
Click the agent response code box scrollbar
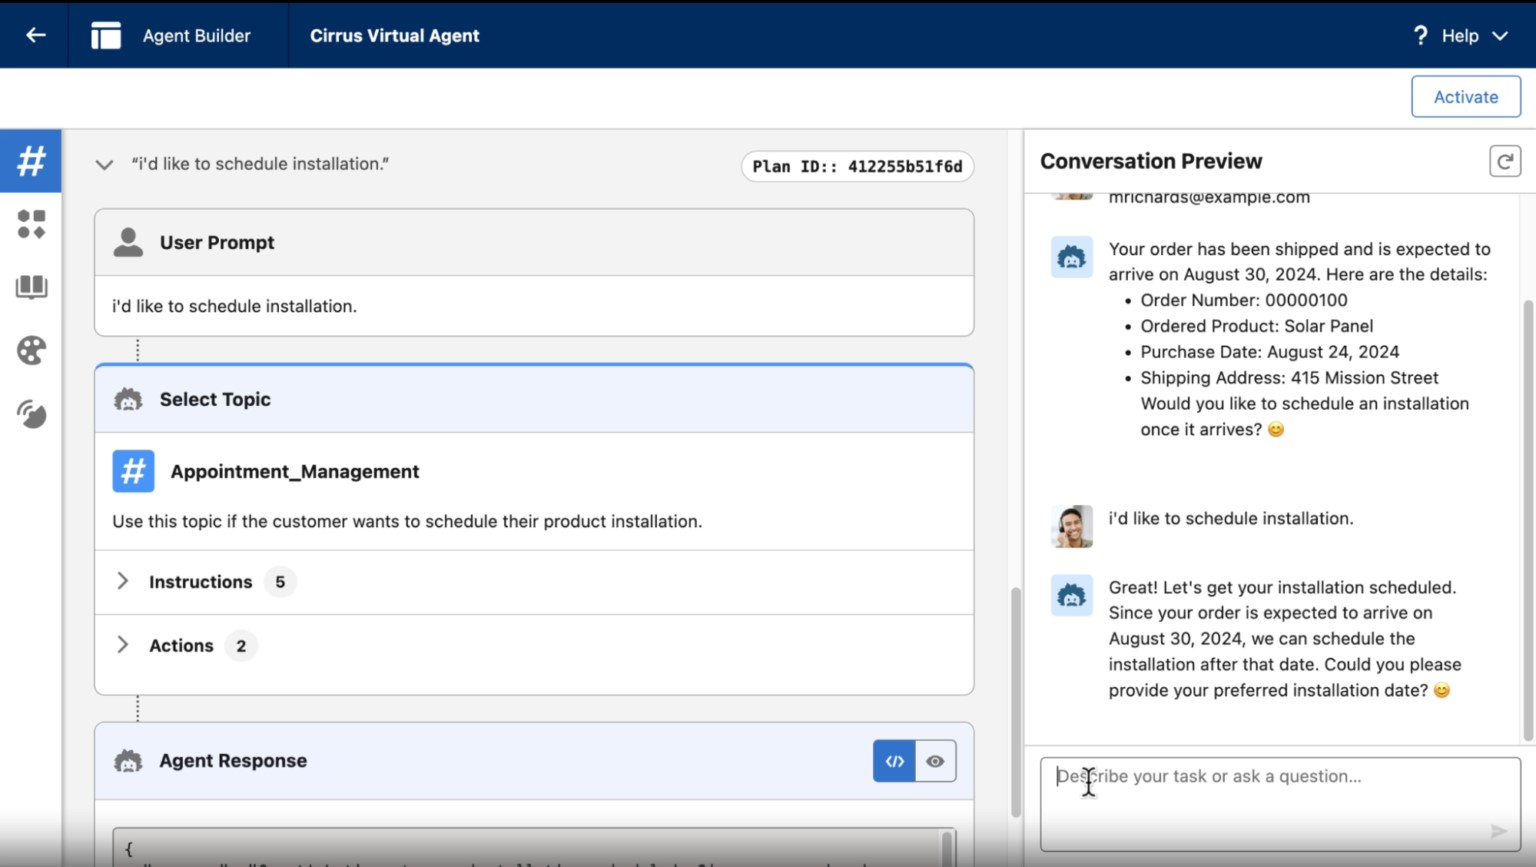point(947,848)
